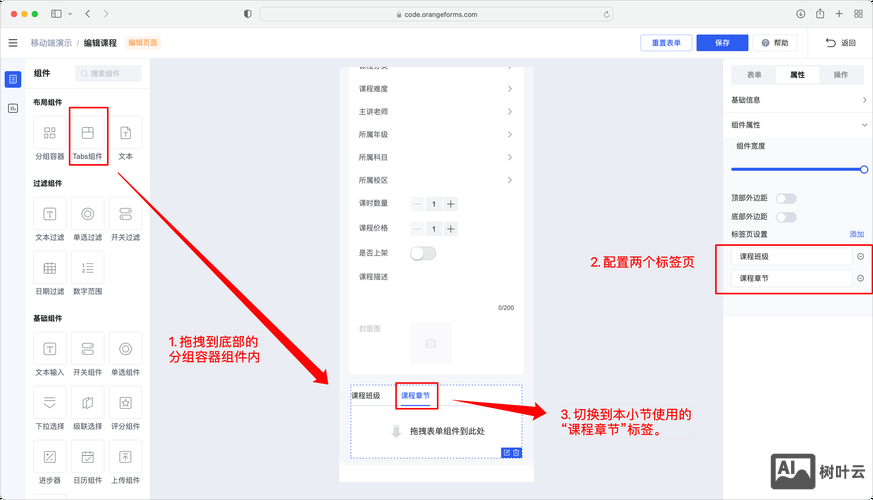Enable the 顶部外边距 switch
873x500 pixels.
[786, 198]
